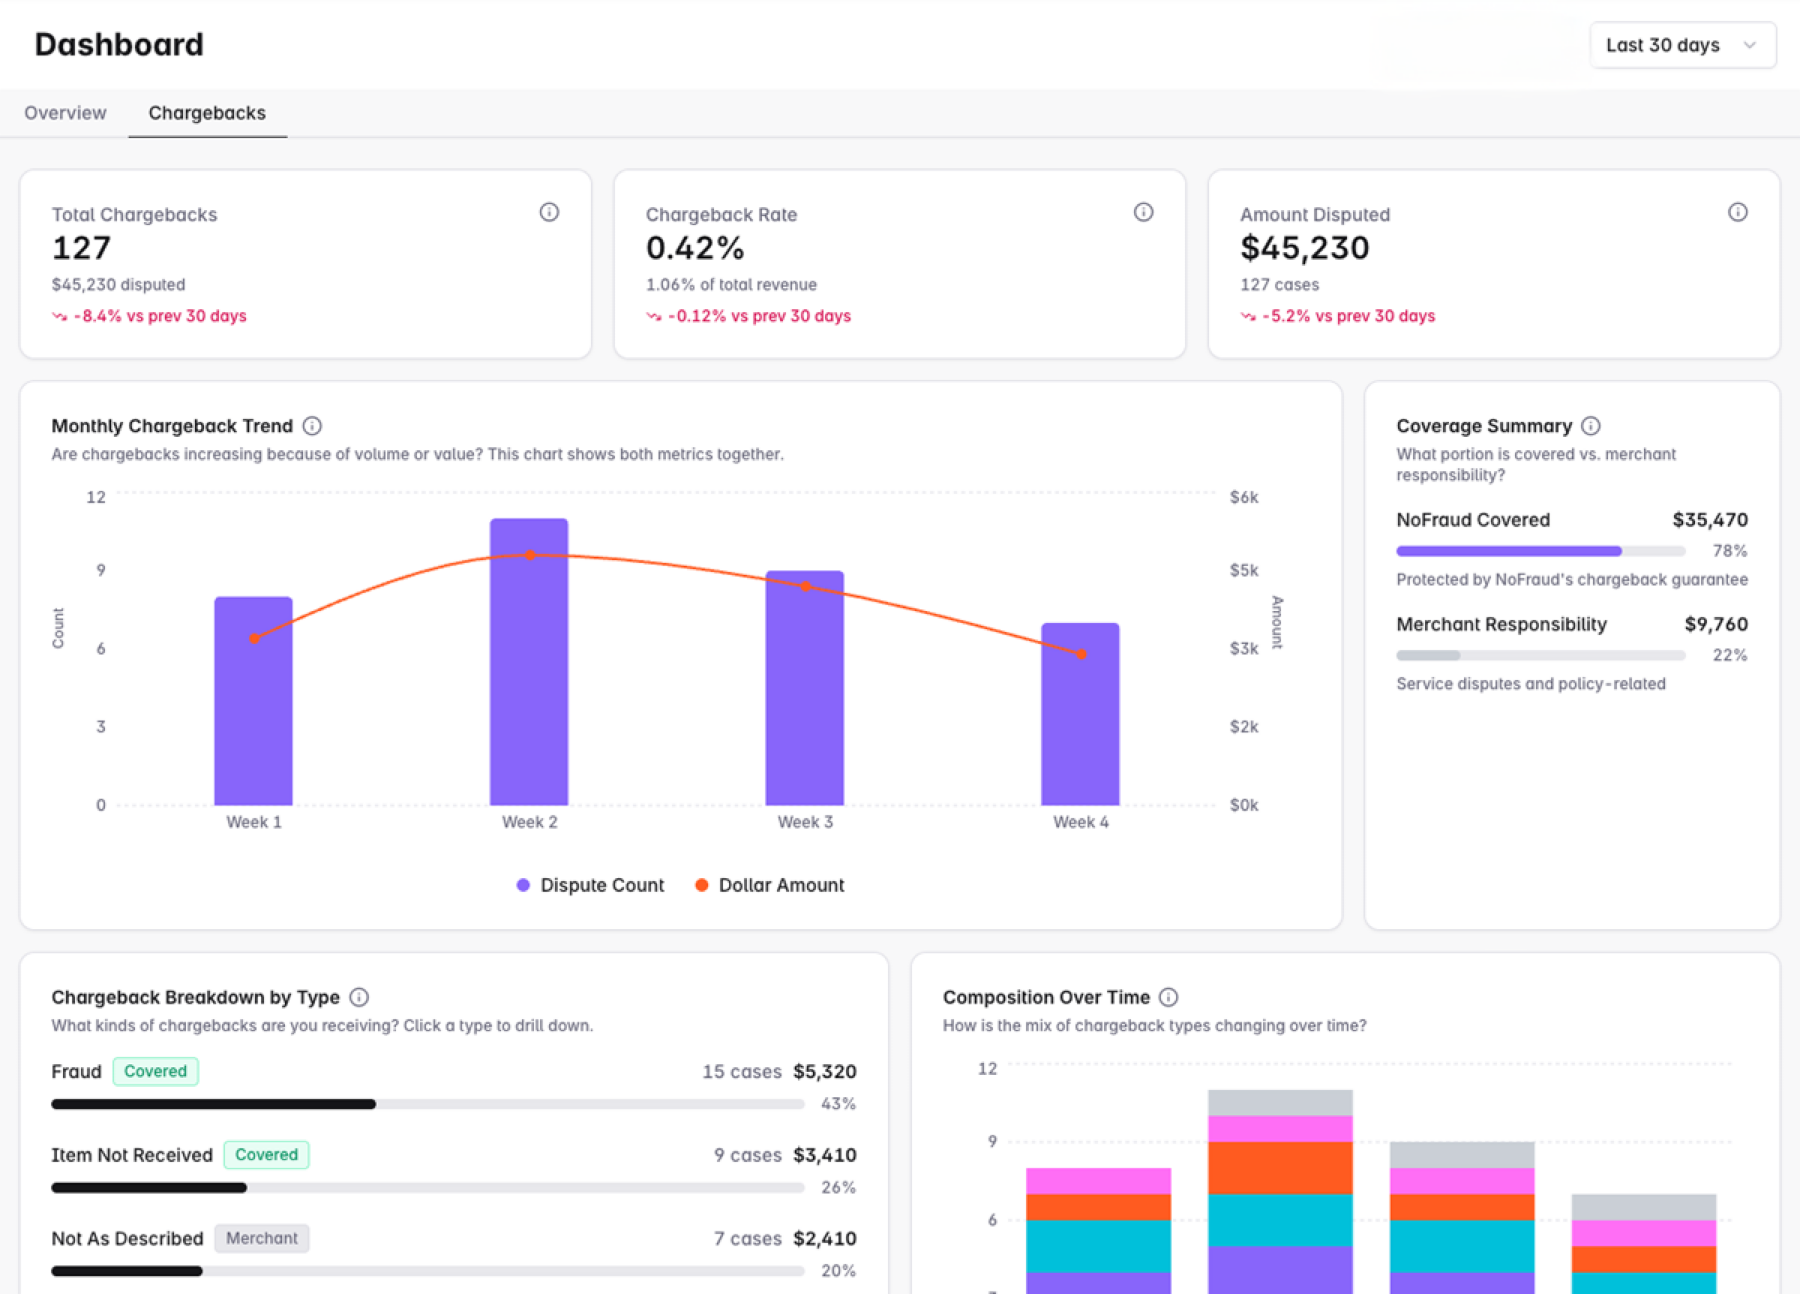Click info icon next to Composition Over Time
Viewport: 1800px width, 1294px height.
coord(1168,997)
